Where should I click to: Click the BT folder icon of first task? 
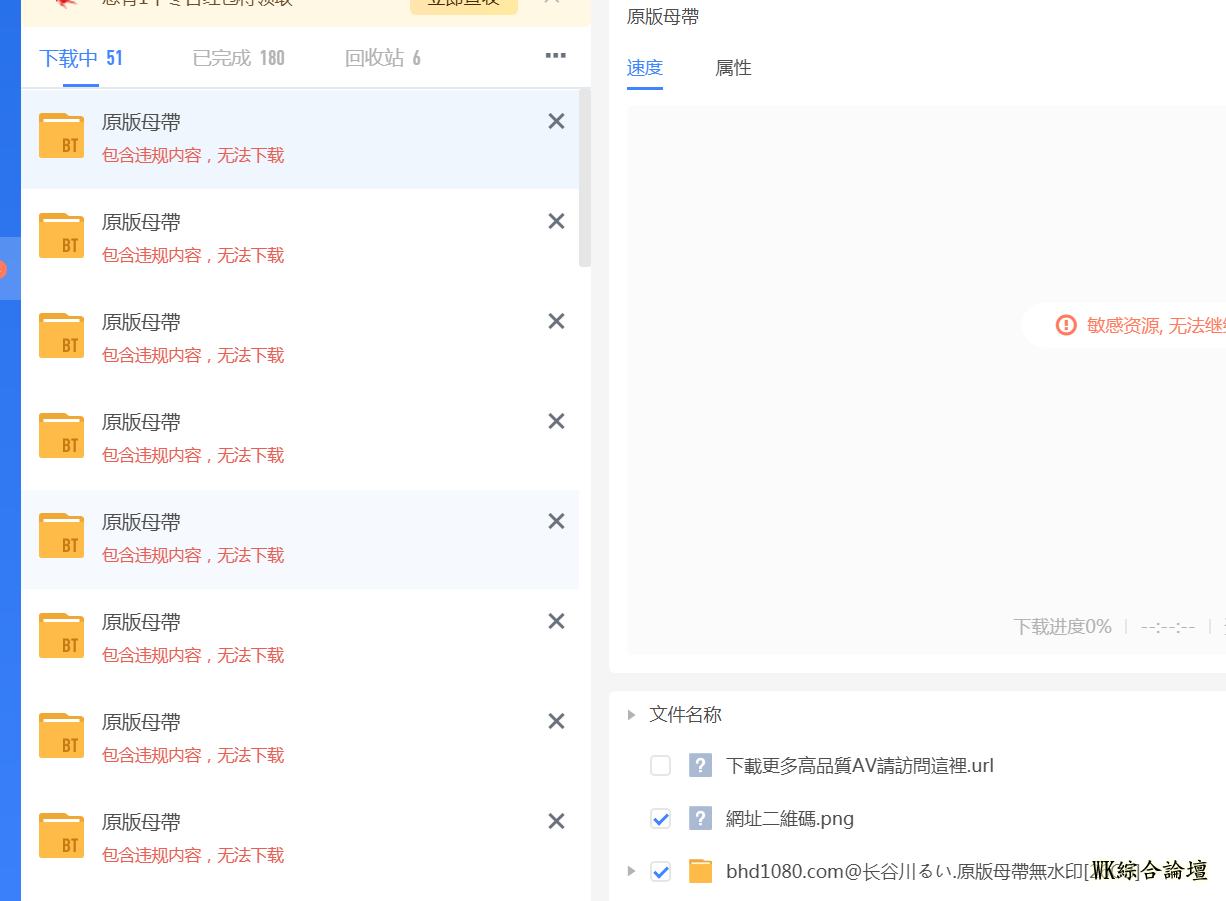point(61,136)
